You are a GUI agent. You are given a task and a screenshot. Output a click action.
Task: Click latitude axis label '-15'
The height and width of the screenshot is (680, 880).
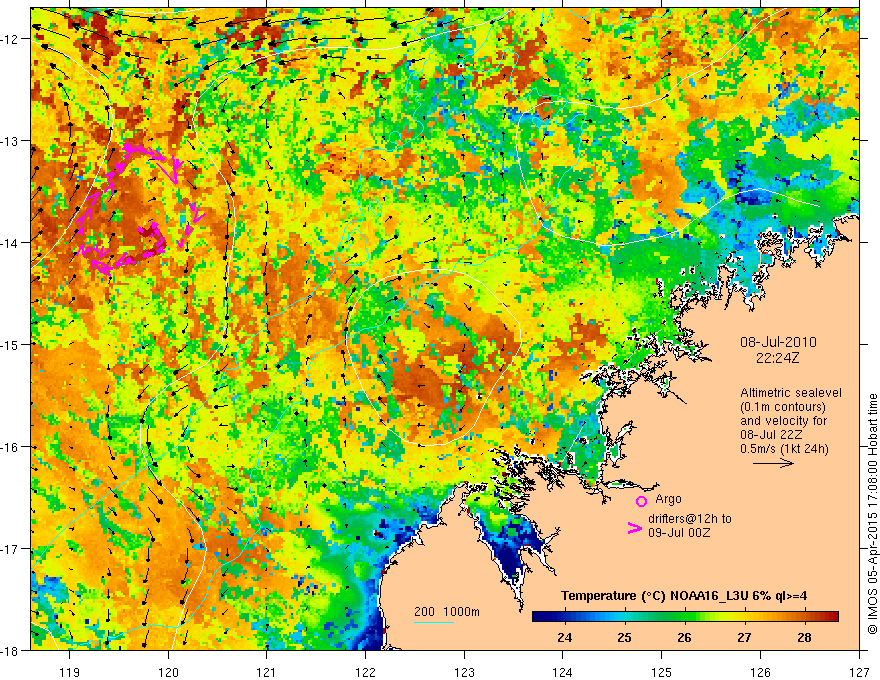[11, 344]
